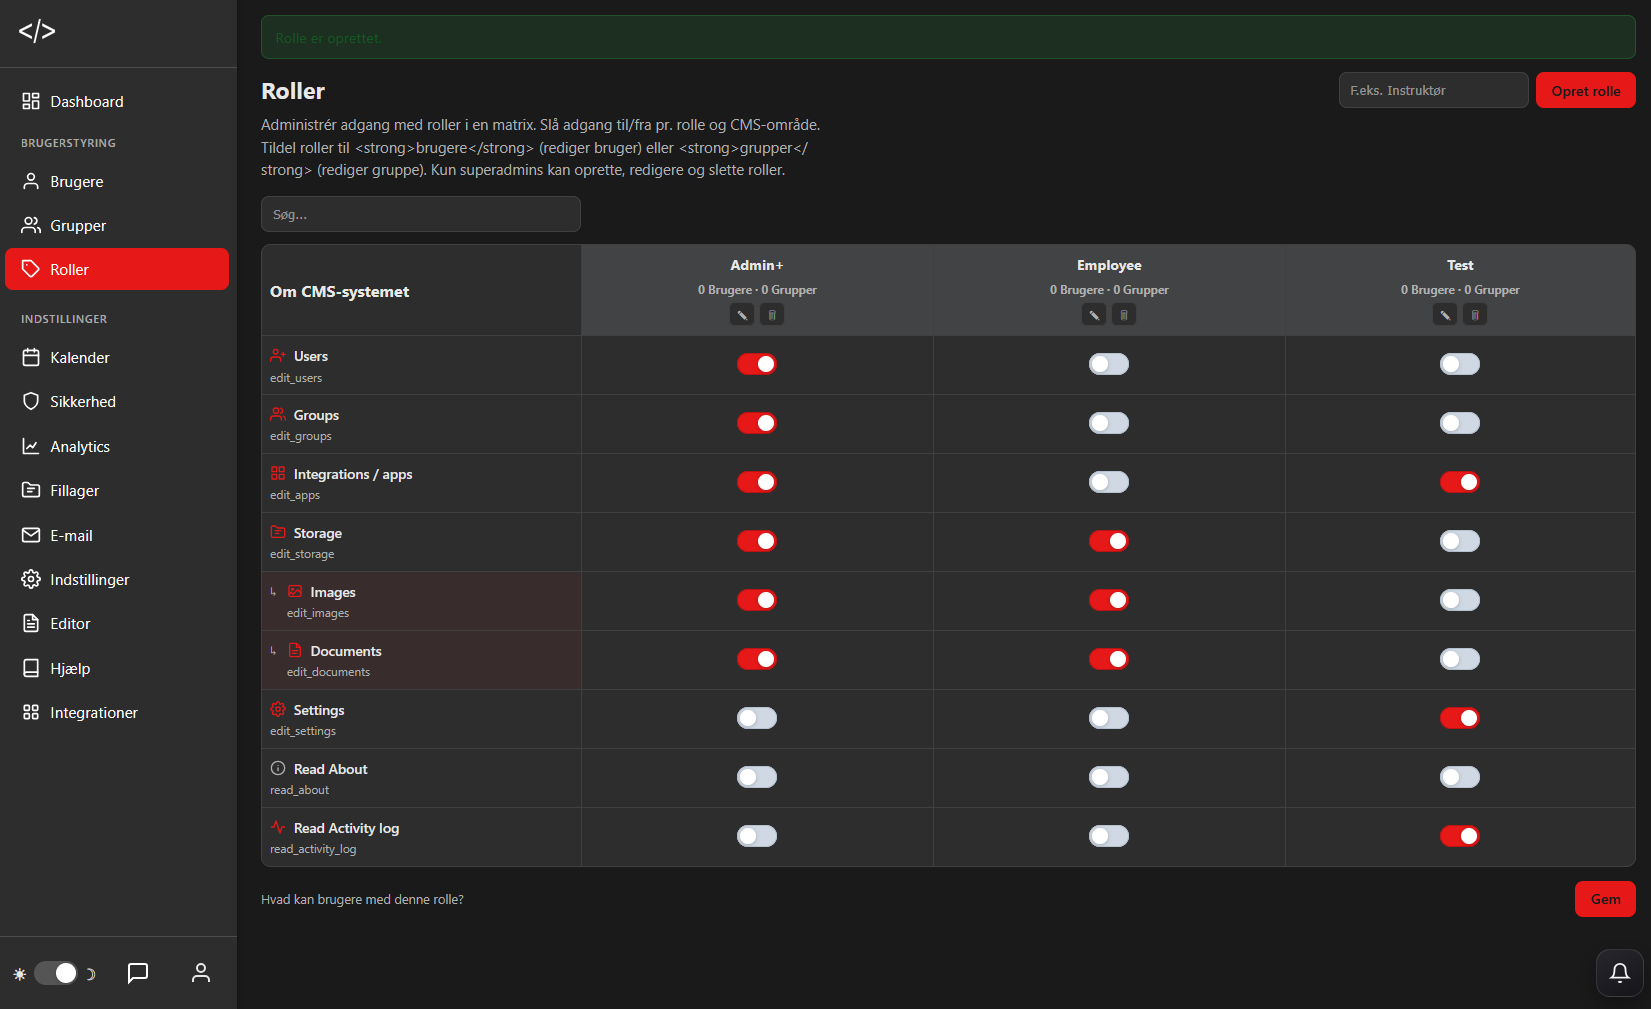Screen dimensions: 1651x1009
Task: Disable Integrations / apps permission for Test
Action: click(1460, 482)
